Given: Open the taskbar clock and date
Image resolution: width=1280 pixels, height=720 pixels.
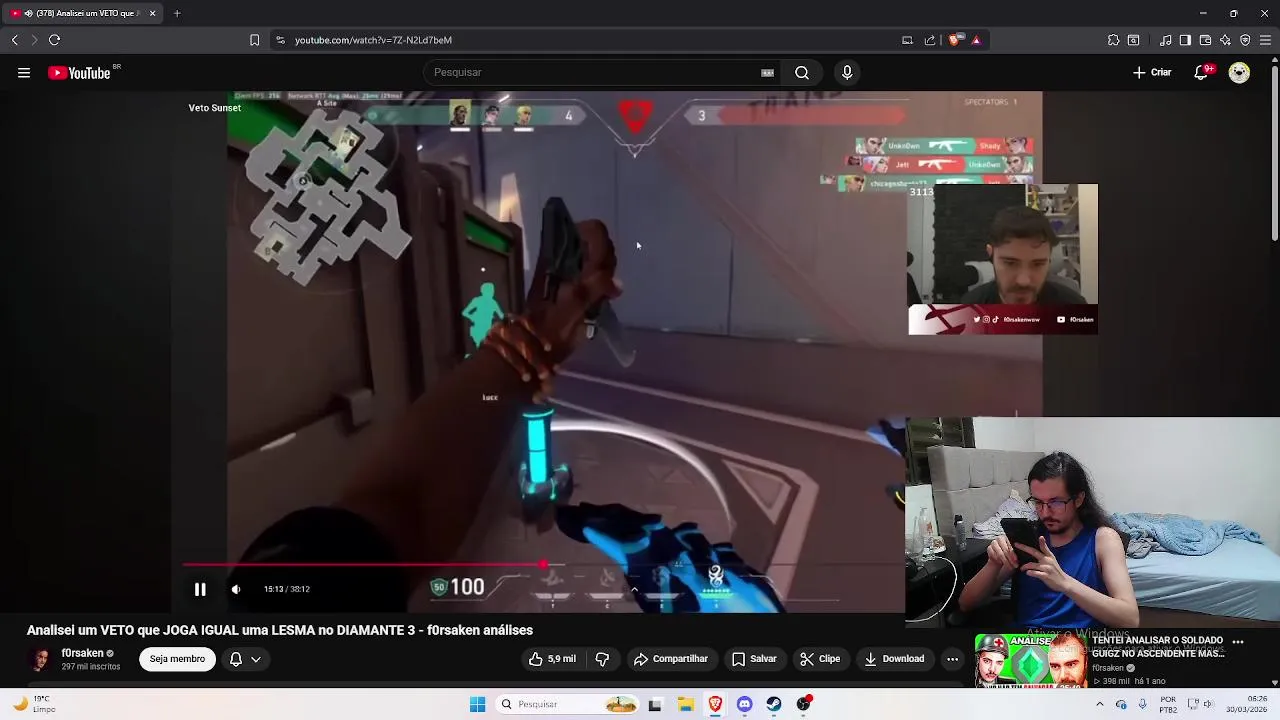Looking at the screenshot, I should pos(1247,704).
